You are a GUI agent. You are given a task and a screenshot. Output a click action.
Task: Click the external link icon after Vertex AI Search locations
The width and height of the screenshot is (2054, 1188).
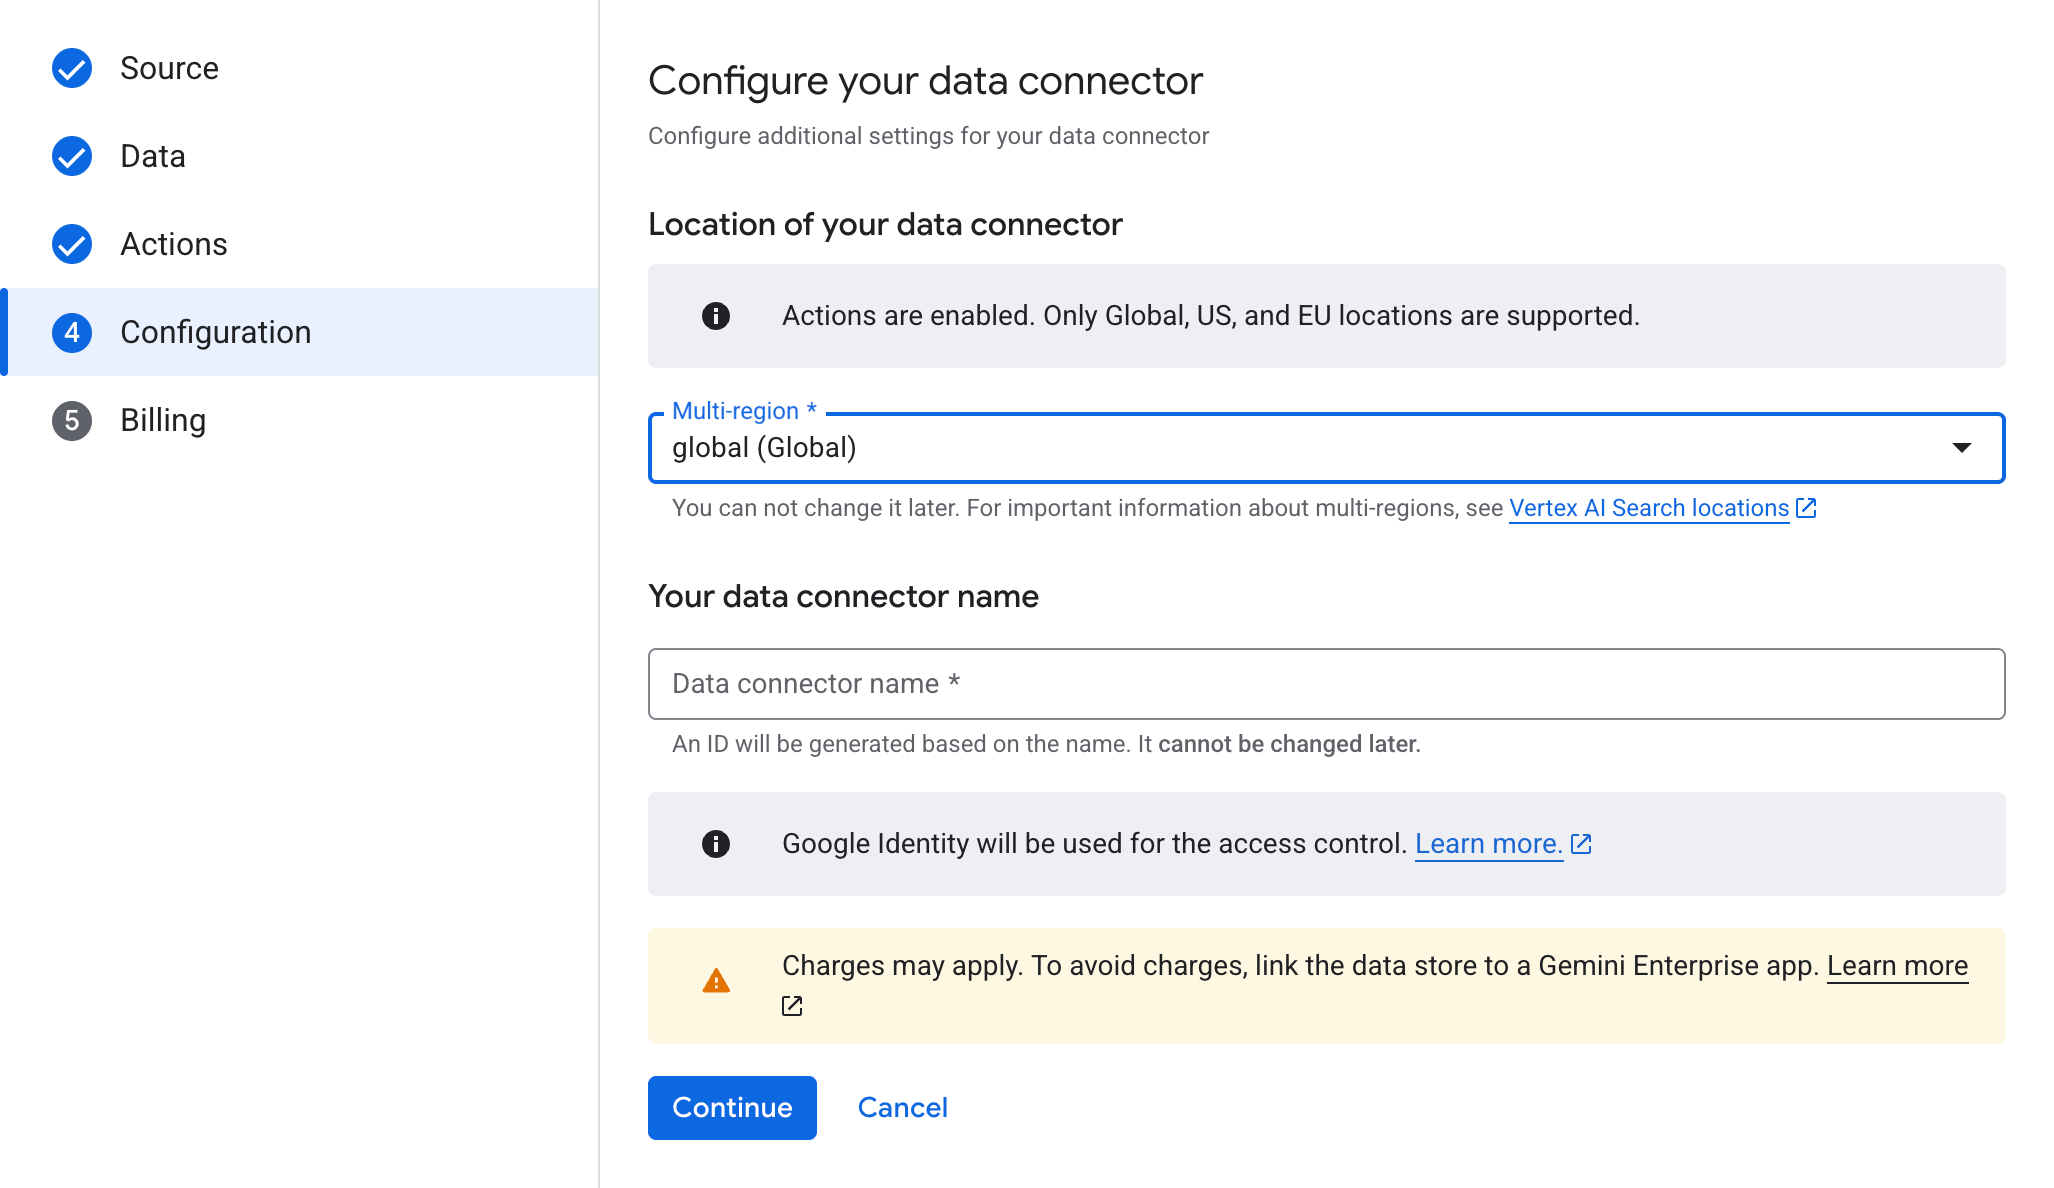[1807, 508]
